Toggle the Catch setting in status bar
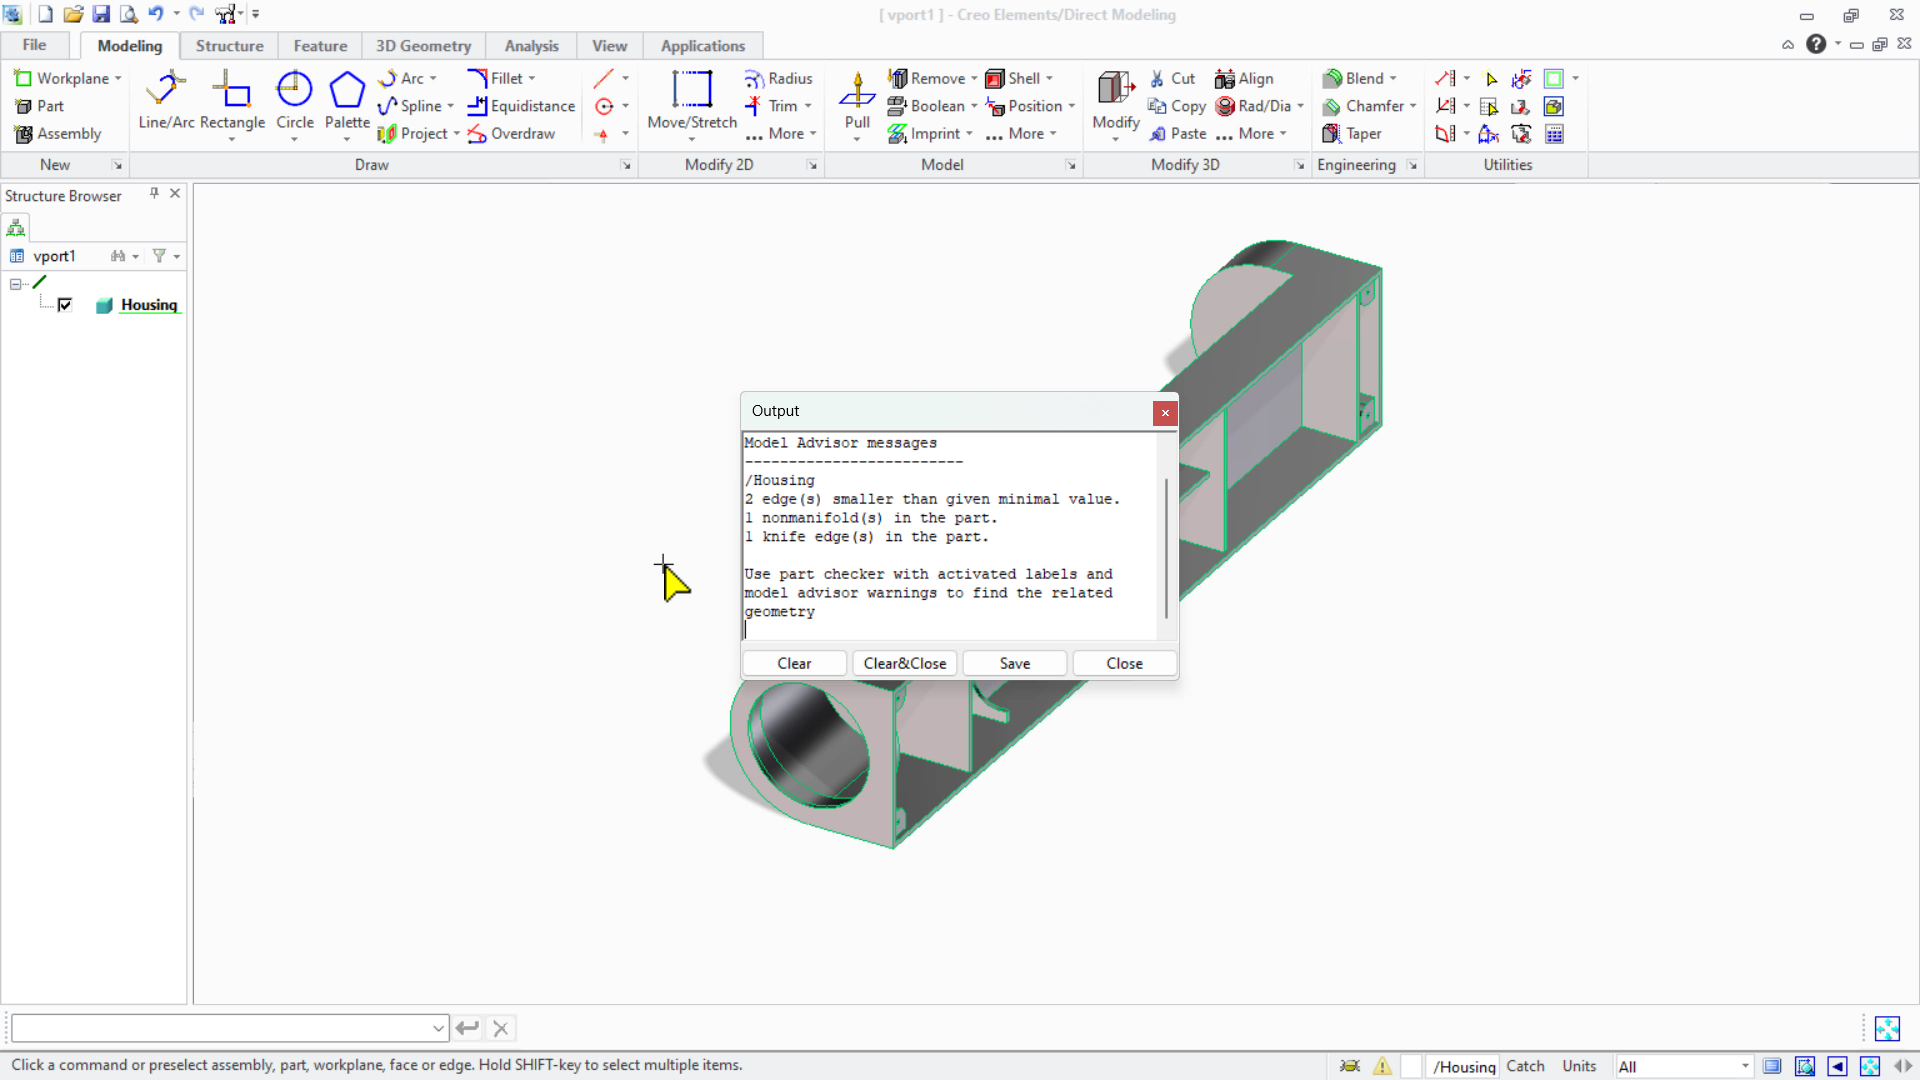 [x=1525, y=1066]
